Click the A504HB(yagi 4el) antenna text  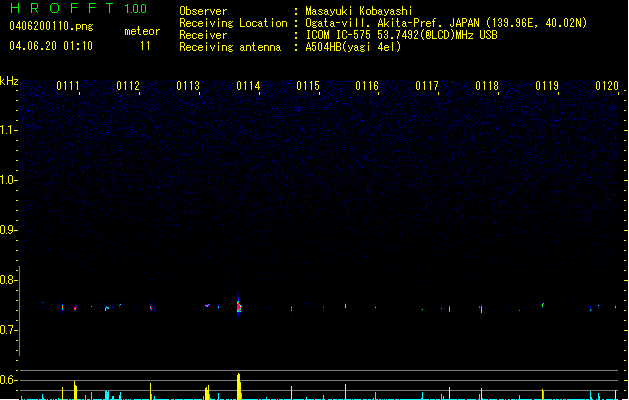point(353,47)
